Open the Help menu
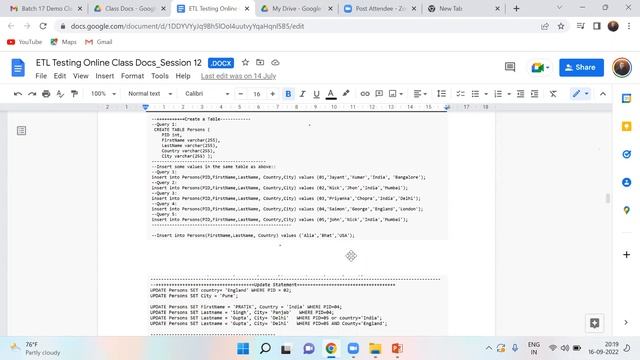This screenshot has width=640, height=360. 183,76
